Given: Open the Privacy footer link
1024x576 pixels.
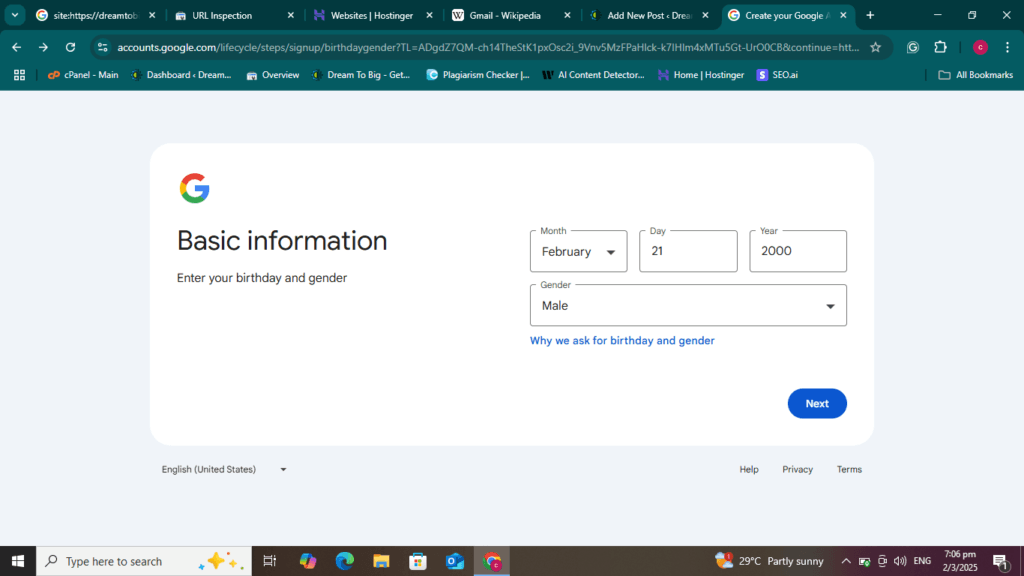Looking at the screenshot, I should coord(797,470).
